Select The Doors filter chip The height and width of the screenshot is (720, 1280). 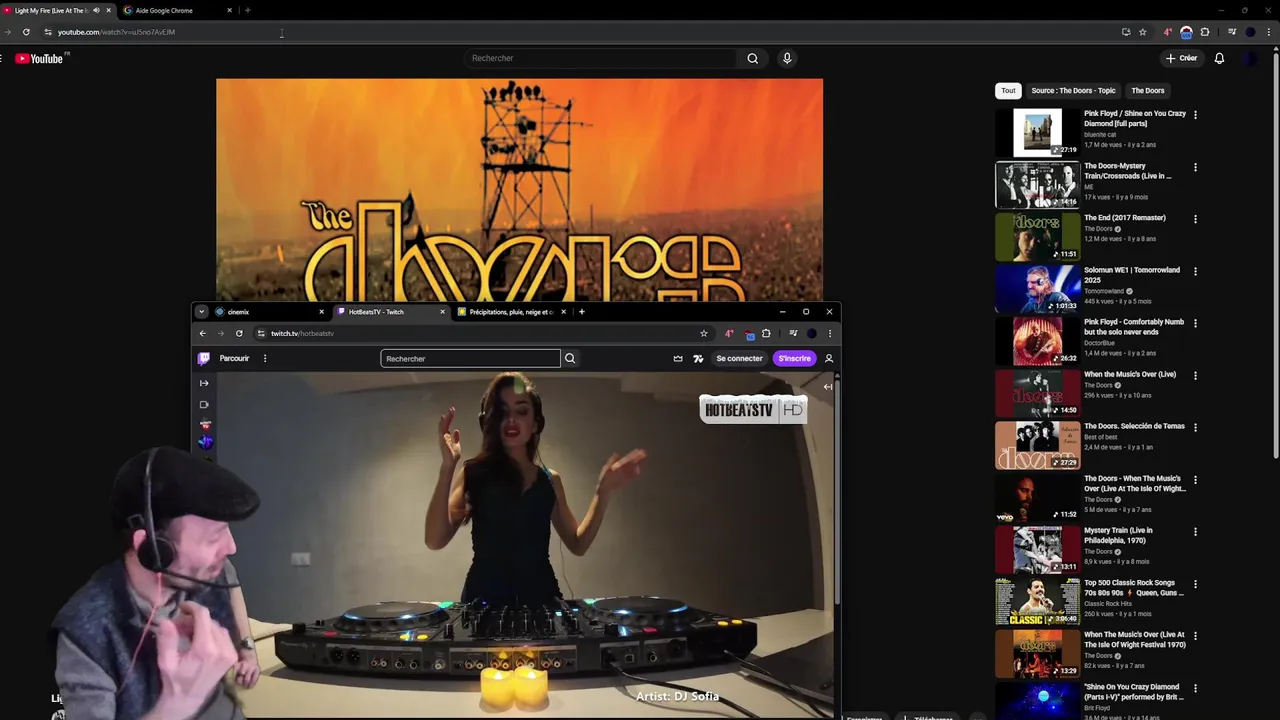point(1147,91)
